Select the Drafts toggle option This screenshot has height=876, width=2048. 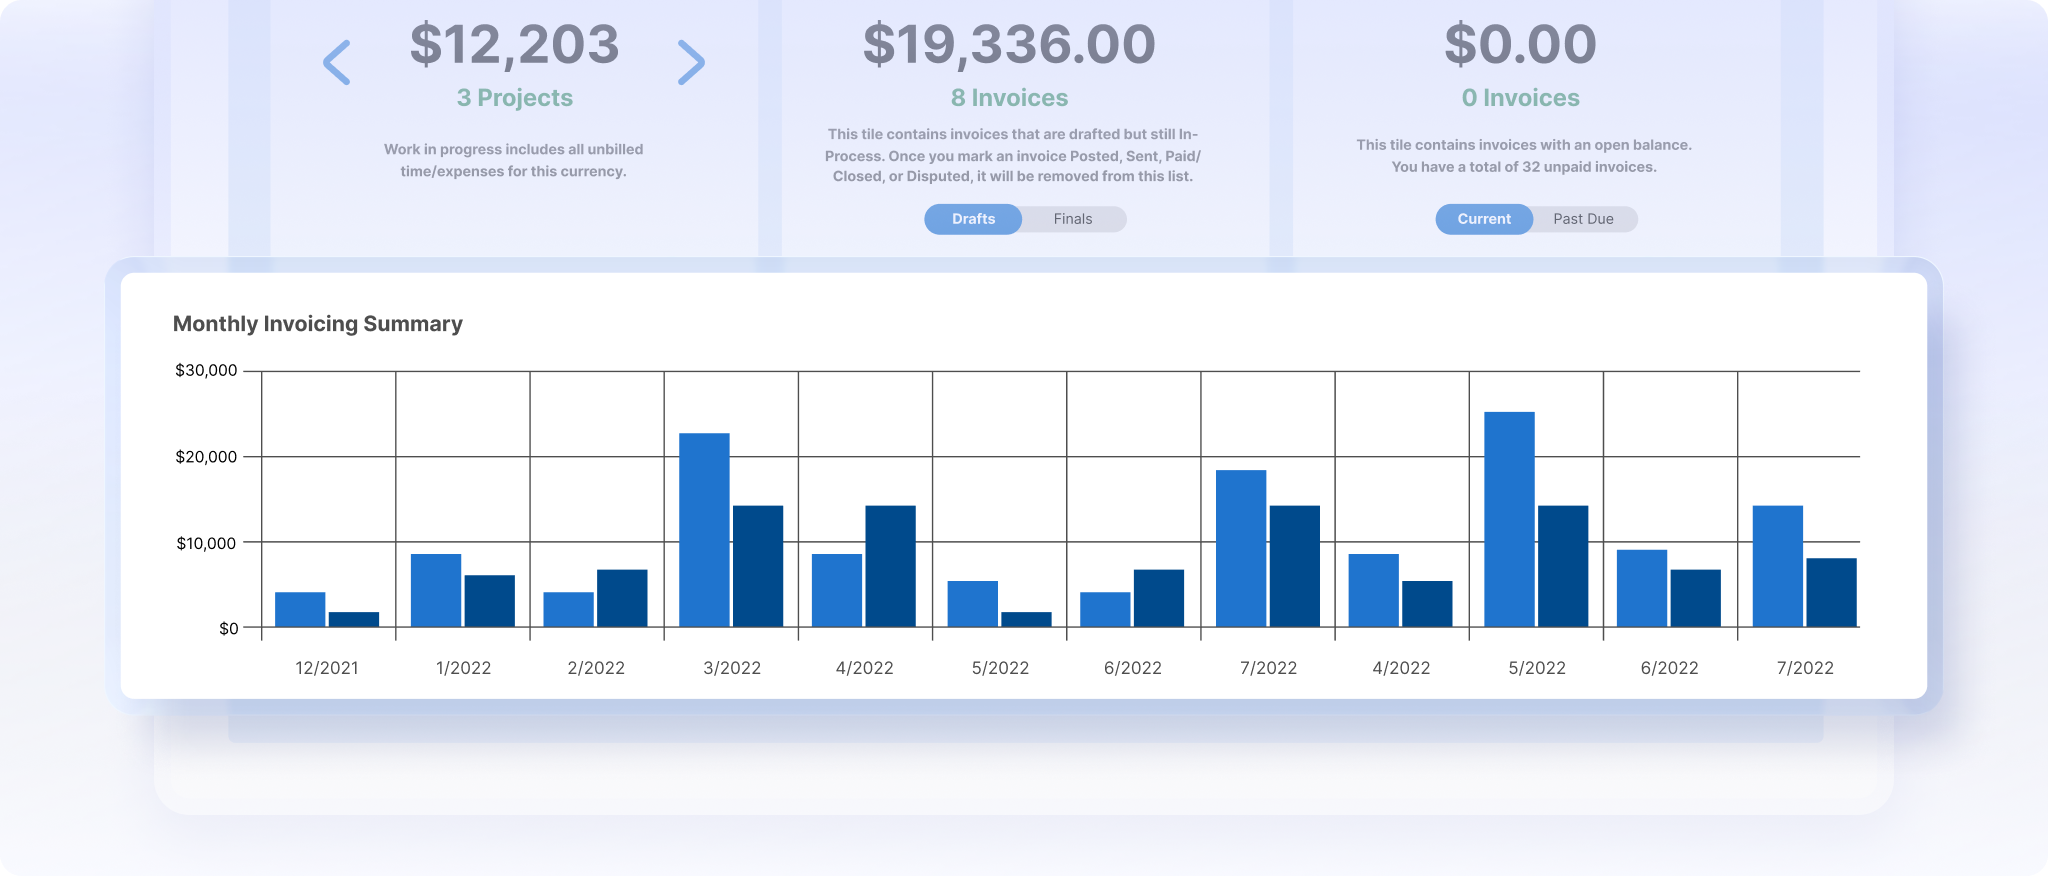[x=973, y=219]
